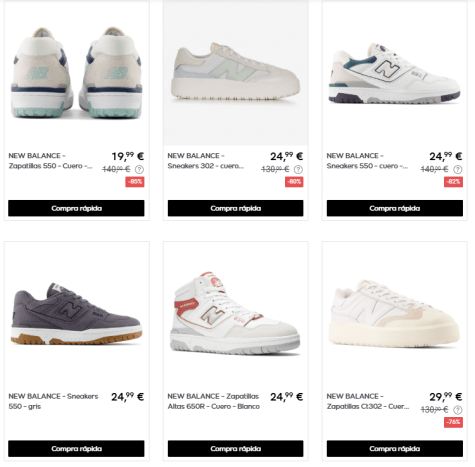The height and width of the screenshot is (467, 475).
Task: Open the Zapatillas Altas 650R - Cuero - Blanco title
Action: click(214, 401)
